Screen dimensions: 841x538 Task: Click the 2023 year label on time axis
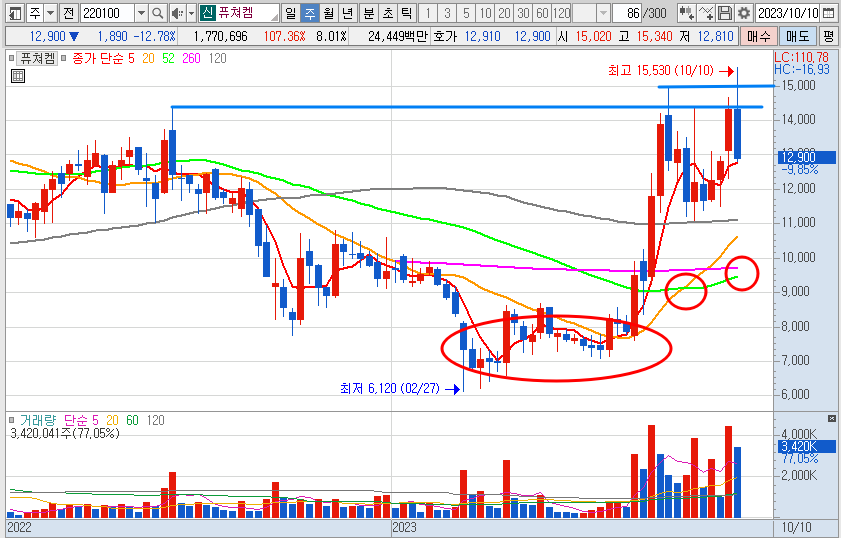(404, 527)
